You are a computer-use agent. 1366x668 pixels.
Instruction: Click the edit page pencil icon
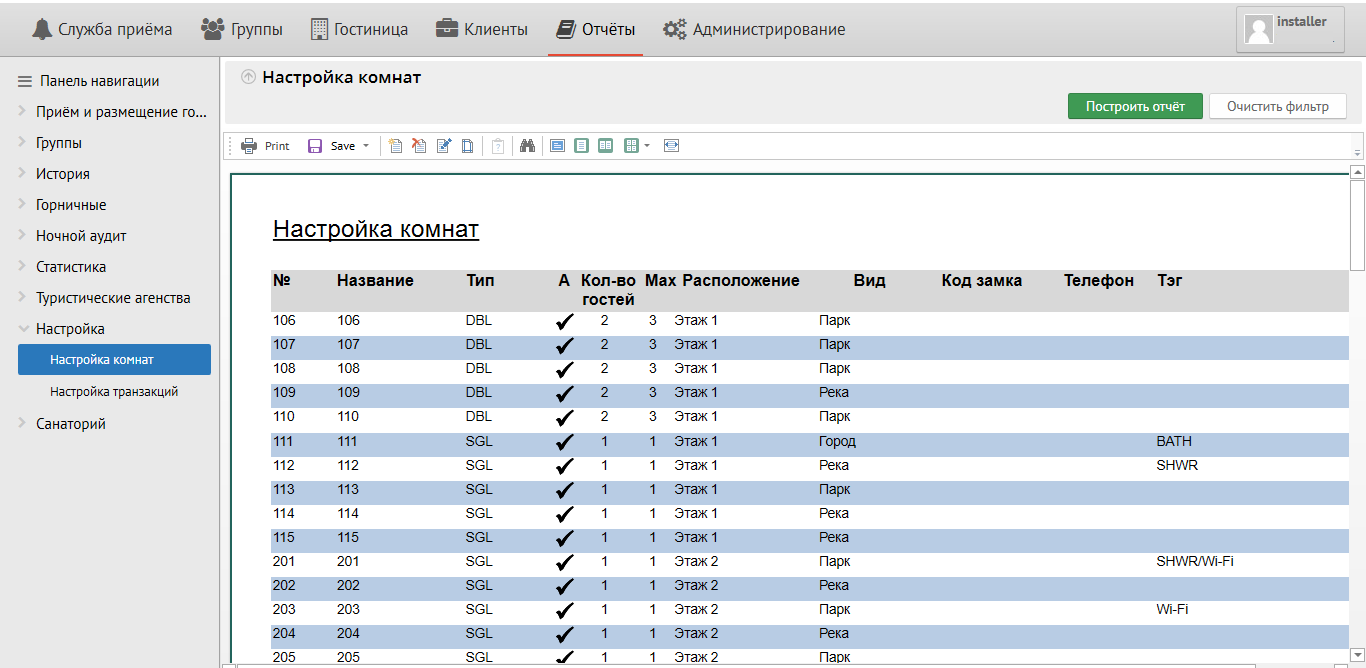[444, 146]
